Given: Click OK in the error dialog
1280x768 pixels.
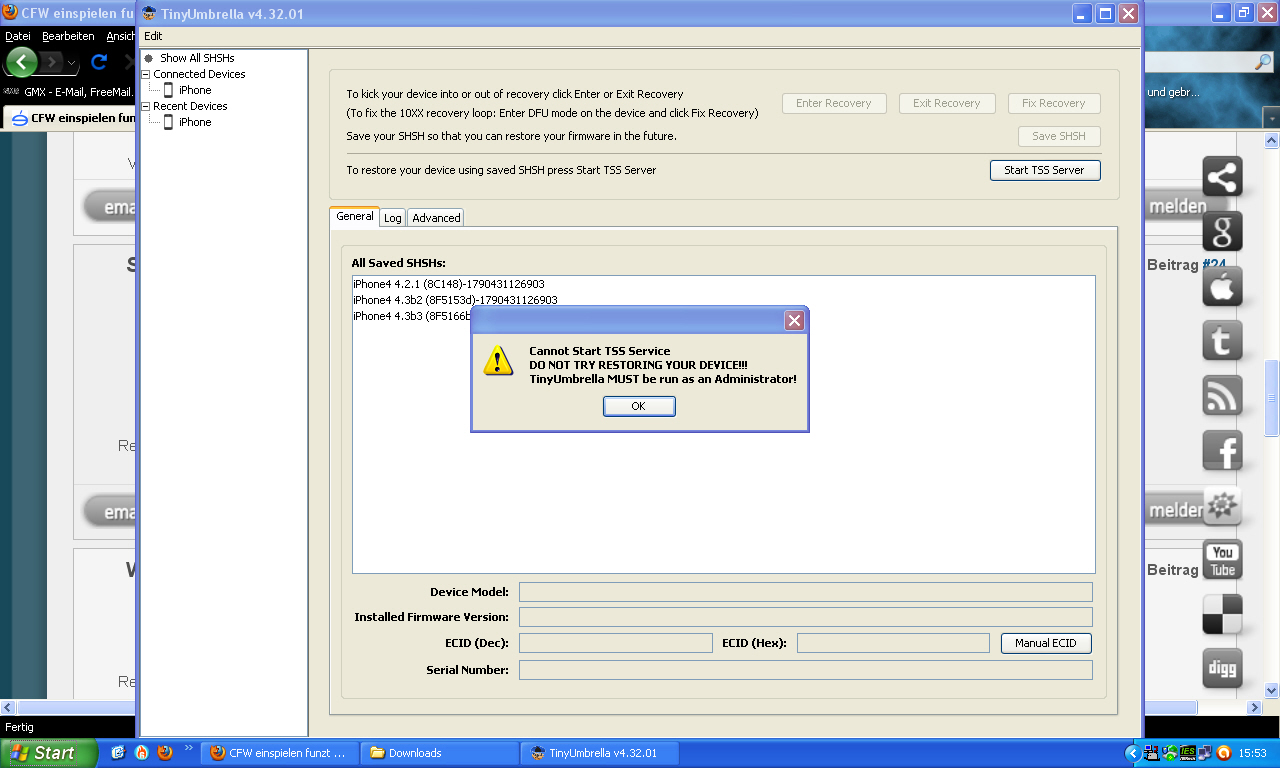Looking at the screenshot, I should pyautogui.click(x=639, y=406).
